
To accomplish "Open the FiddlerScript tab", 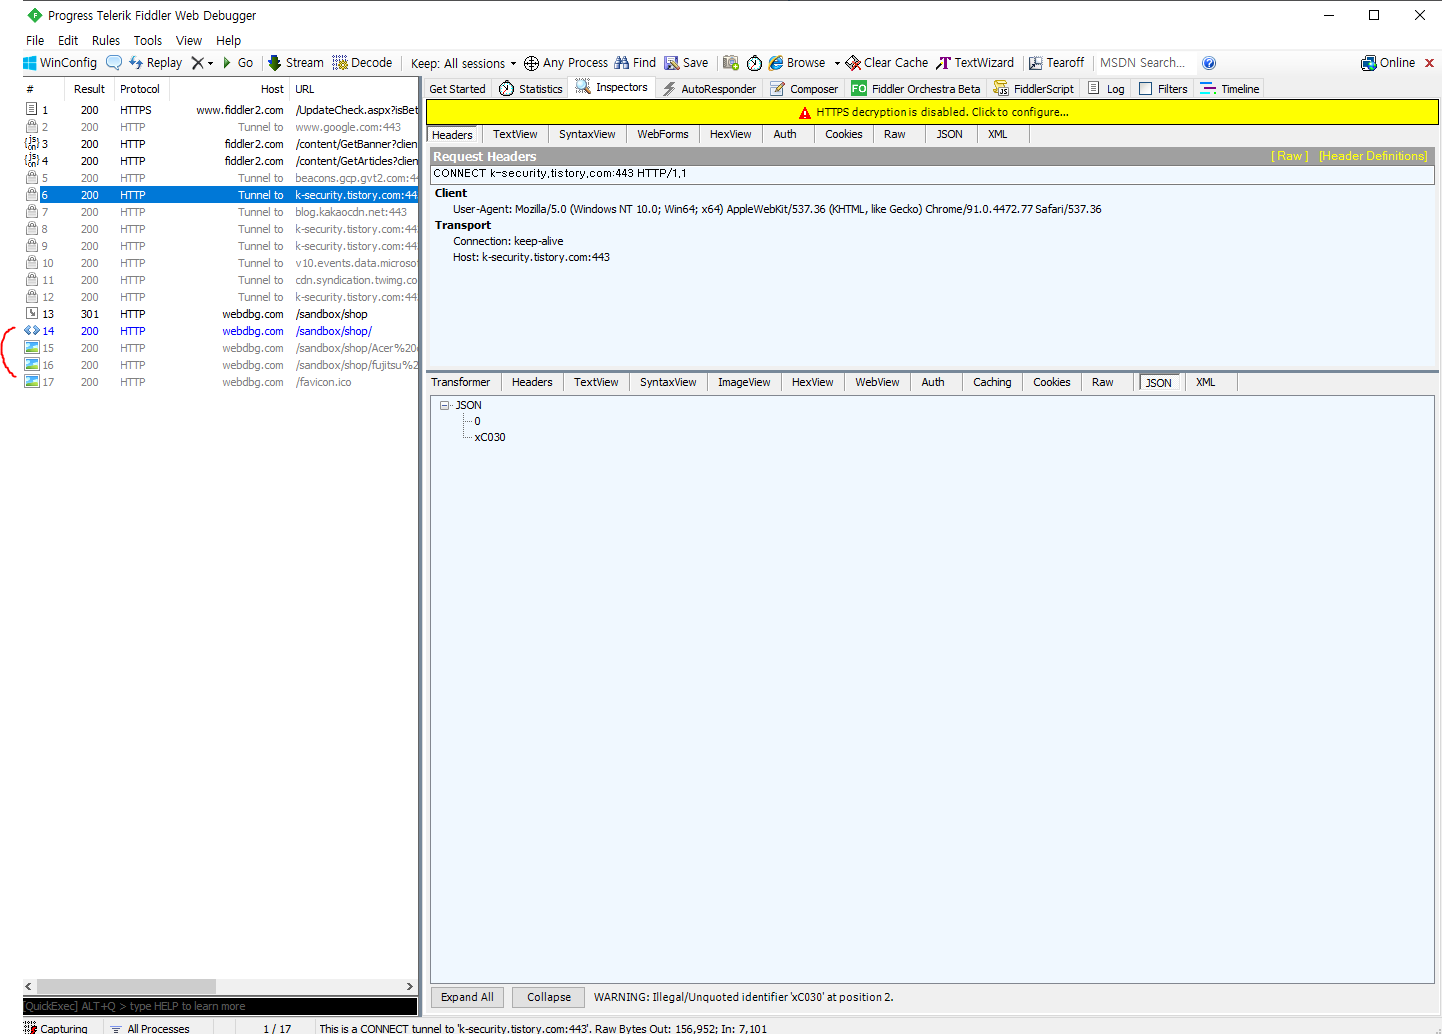I will (x=1033, y=89).
